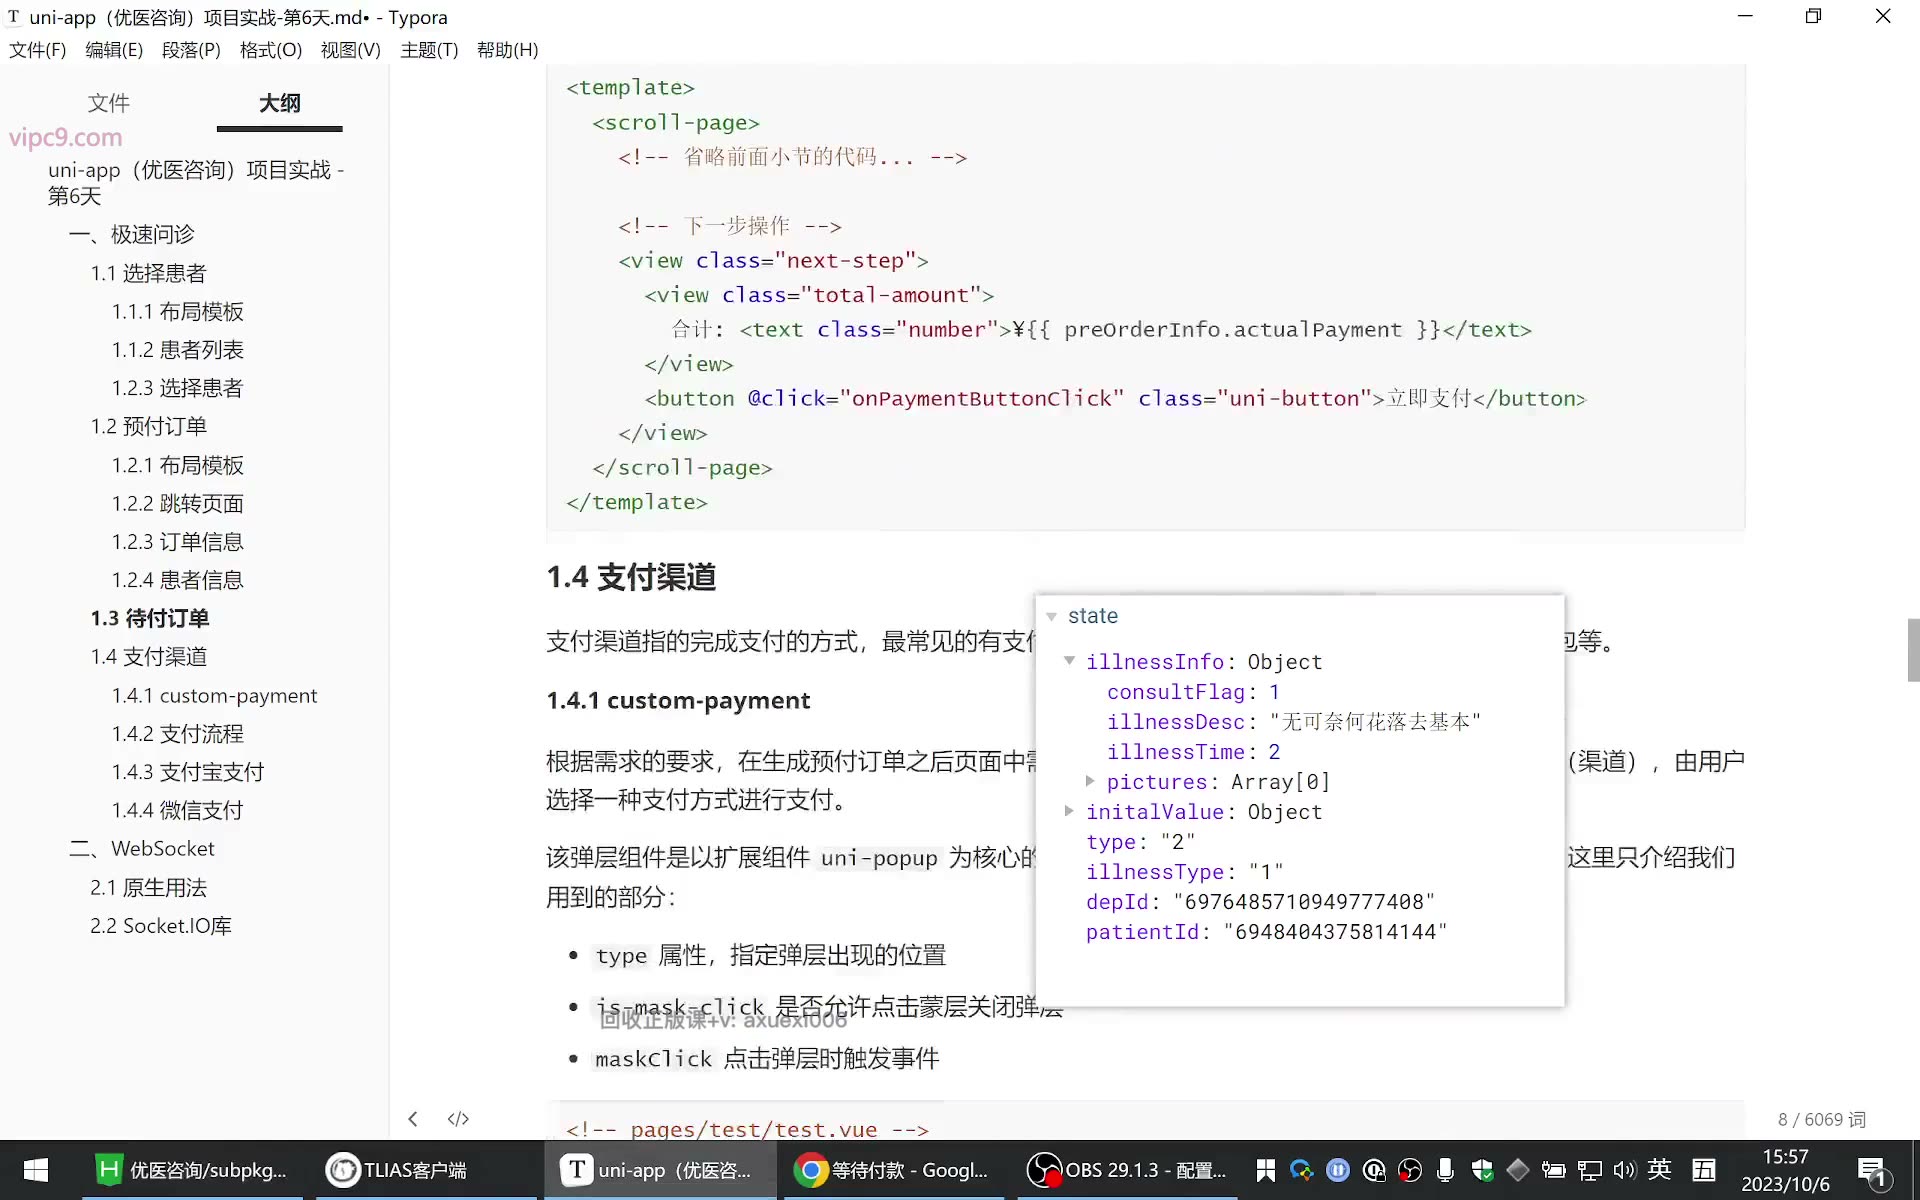Open the 格式(O) menu
The width and height of the screenshot is (1920, 1200).
[x=271, y=50]
